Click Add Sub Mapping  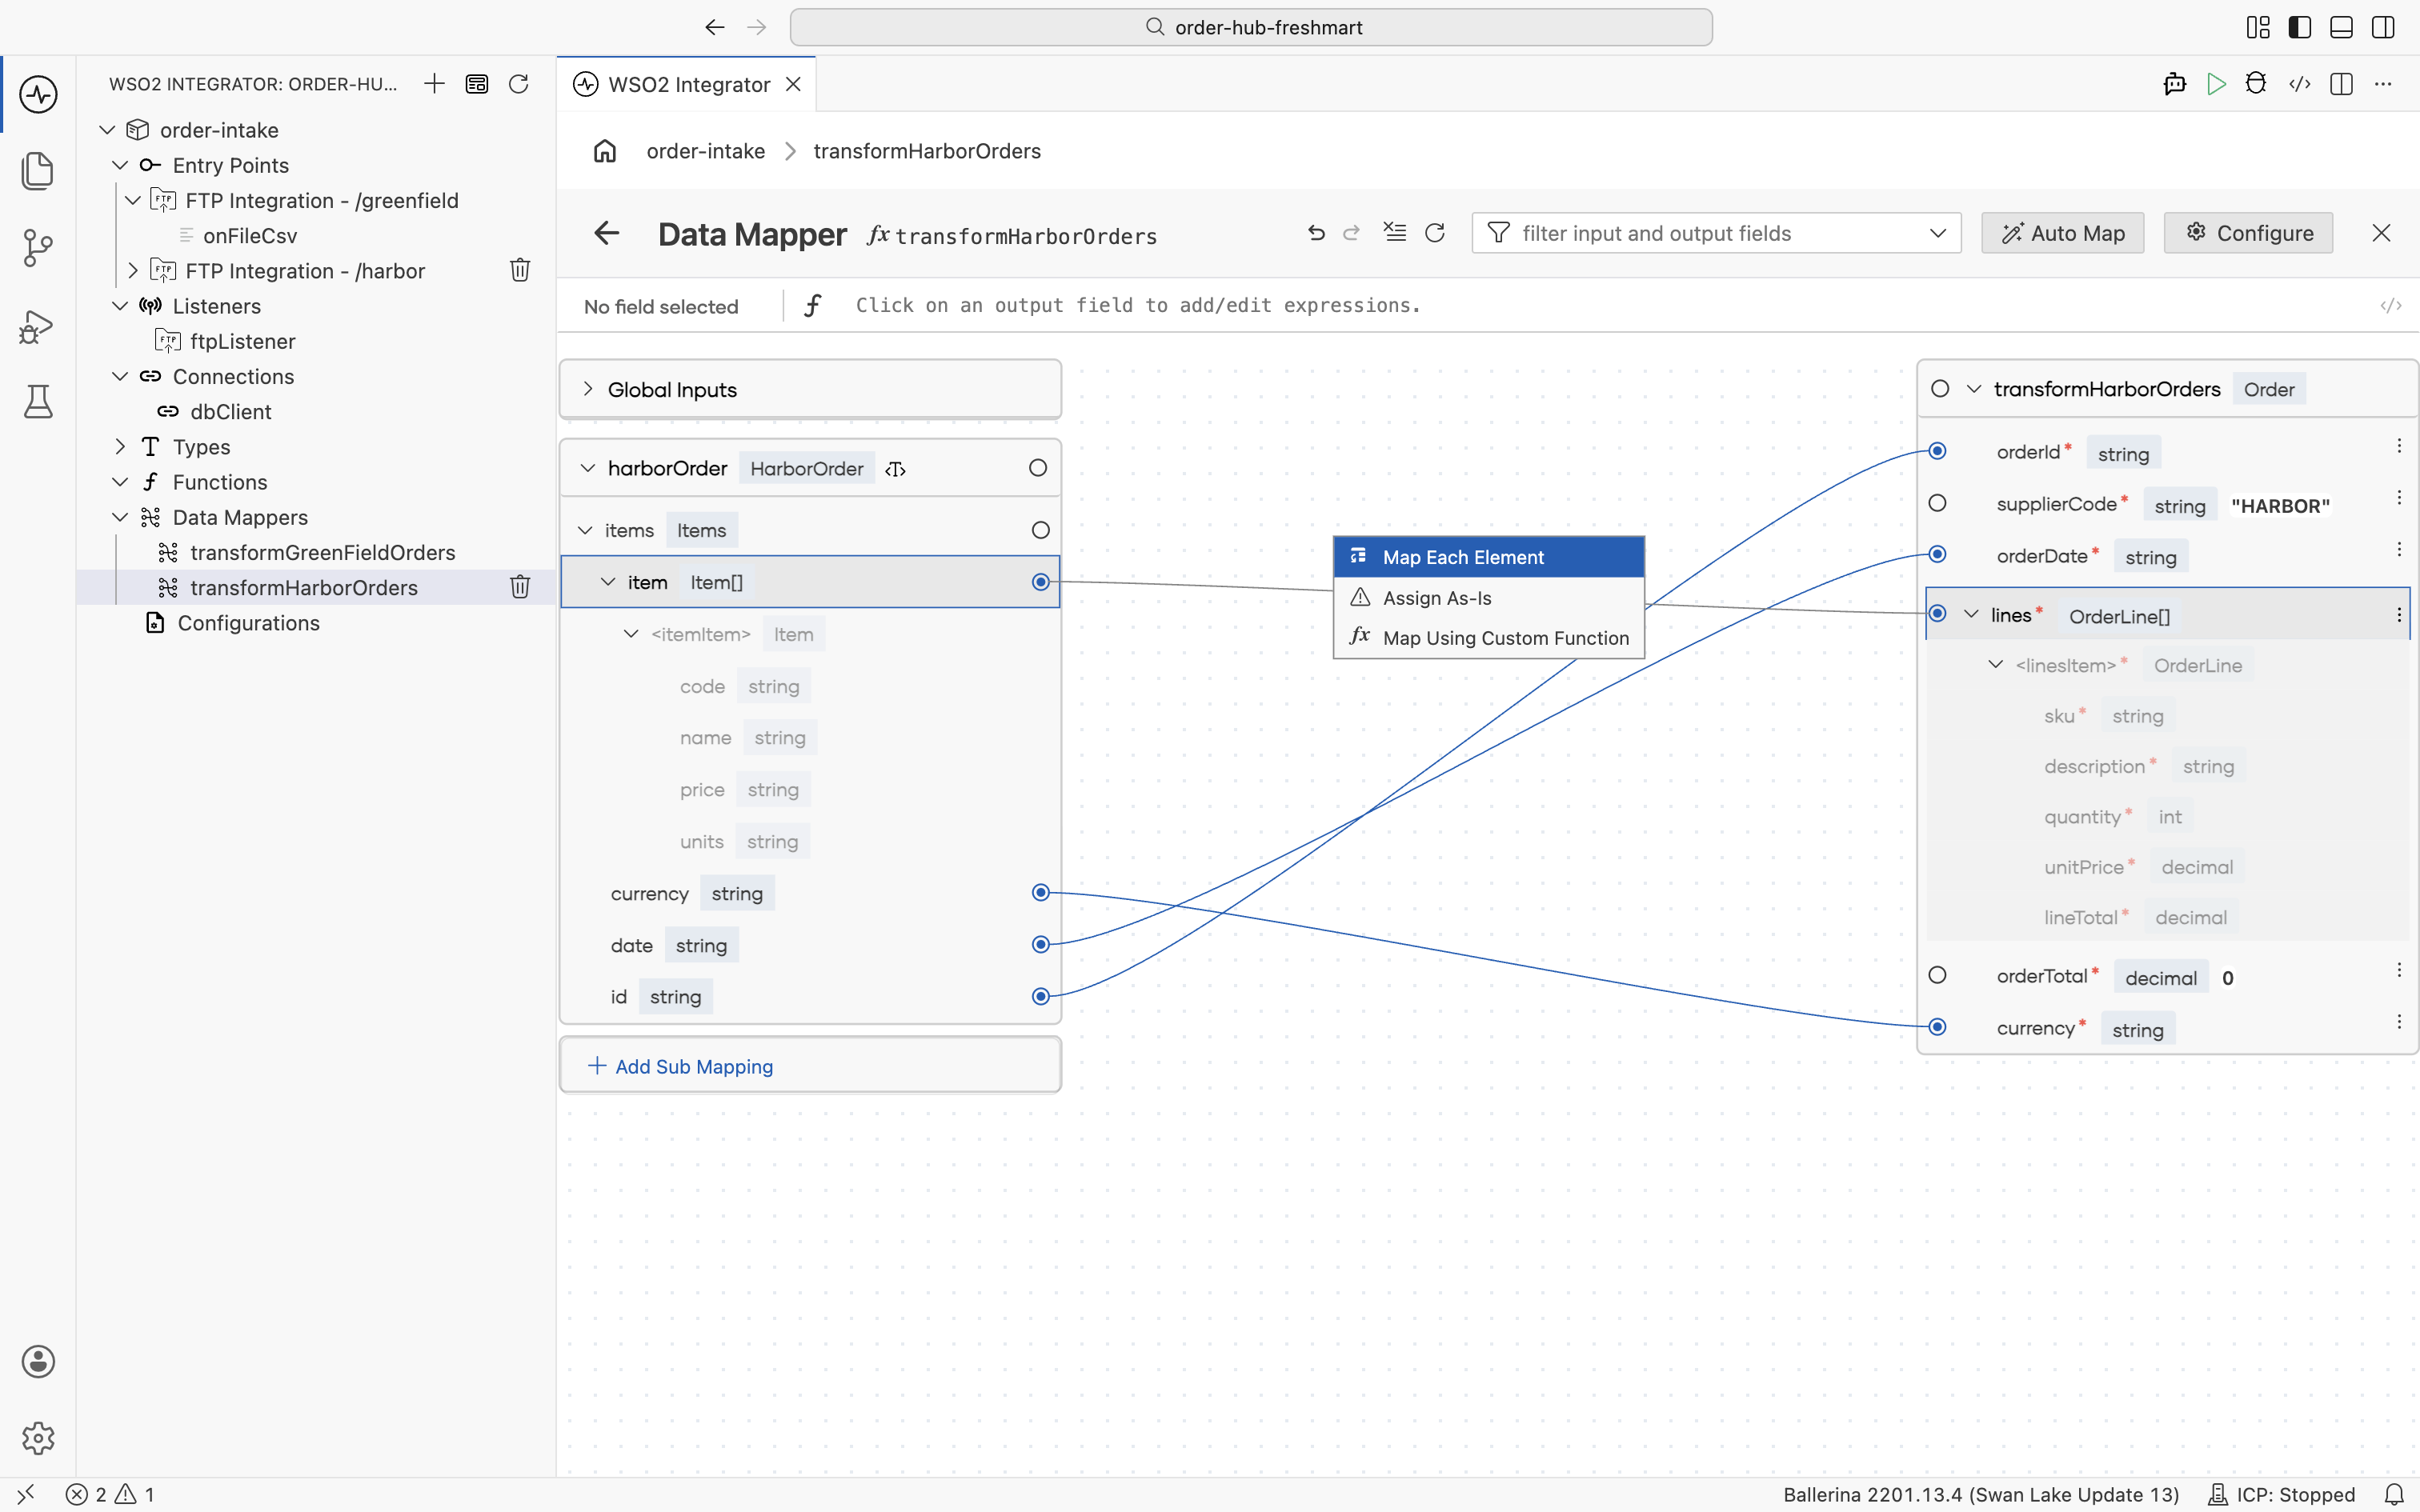point(810,1066)
